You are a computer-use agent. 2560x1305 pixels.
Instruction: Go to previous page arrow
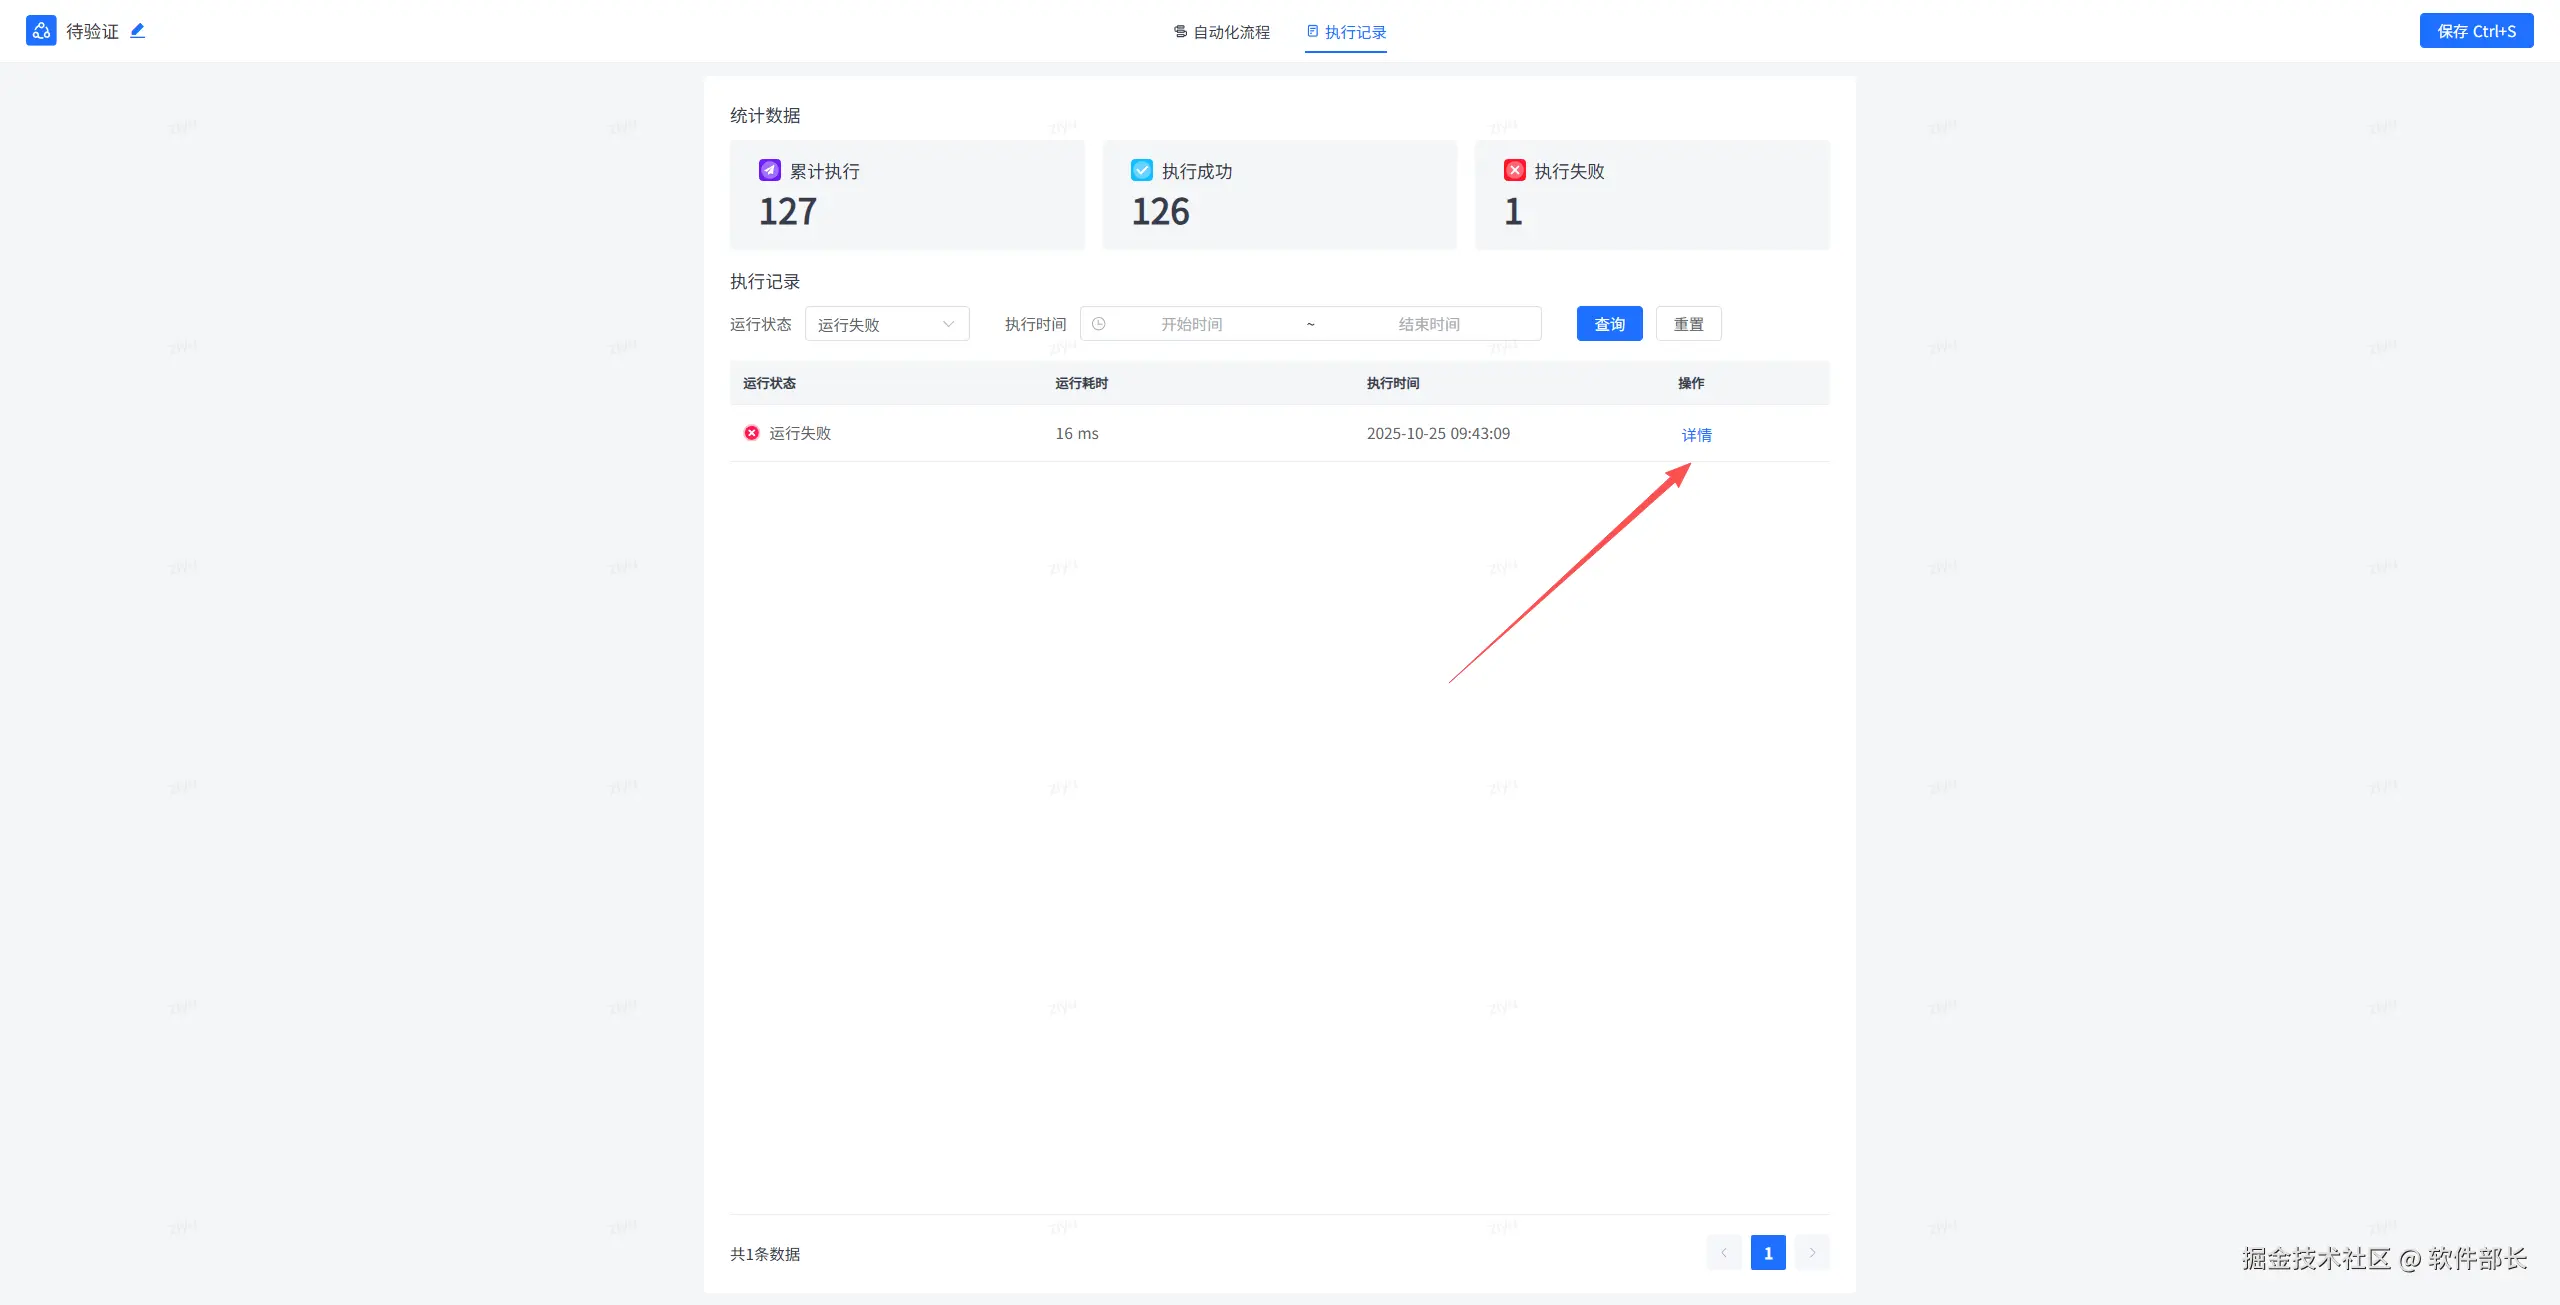(x=1723, y=1253)
